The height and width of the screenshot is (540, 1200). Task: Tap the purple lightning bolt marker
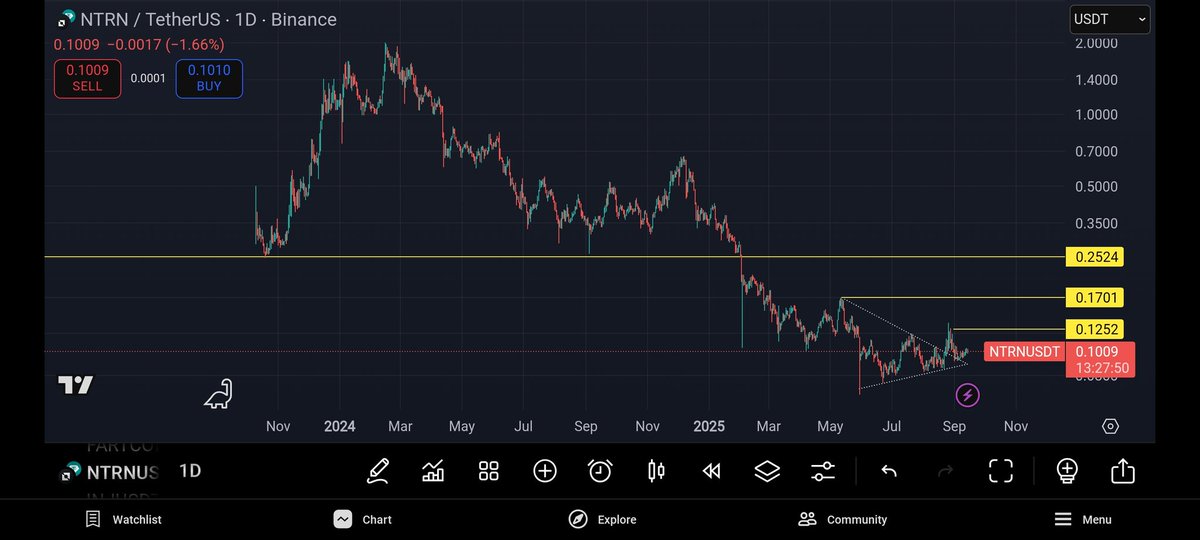pos(967,396)
